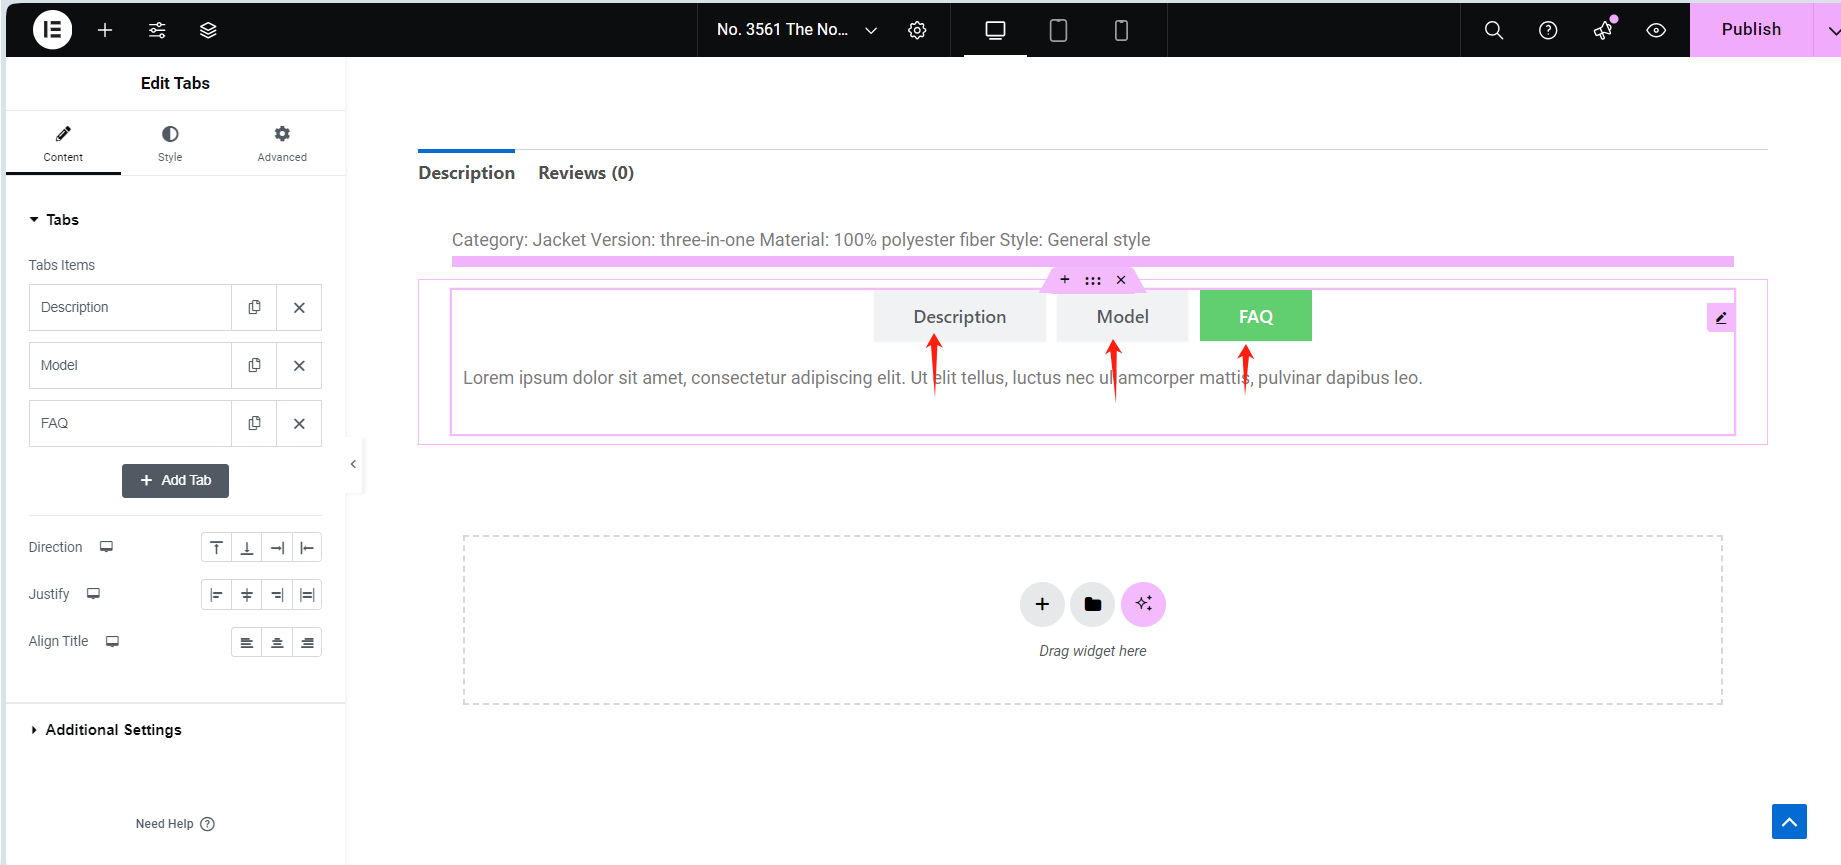The image size is (1841, 865).
Task: Expand the Additional Settings section
Action: coord(113,730)
